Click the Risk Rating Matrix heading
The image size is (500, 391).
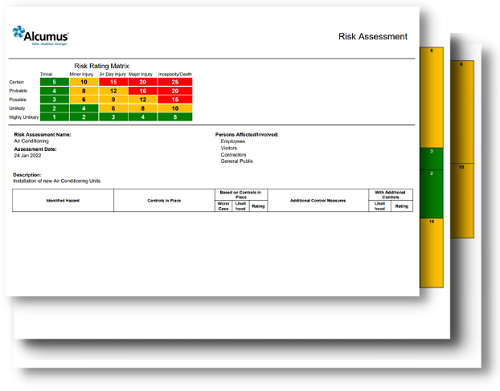(101, 66)
